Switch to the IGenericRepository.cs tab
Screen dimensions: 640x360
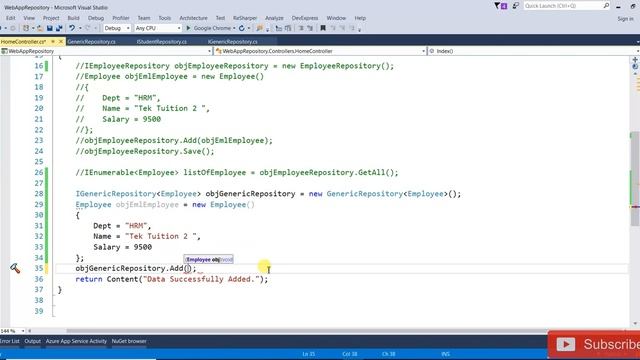coord(233,42)
